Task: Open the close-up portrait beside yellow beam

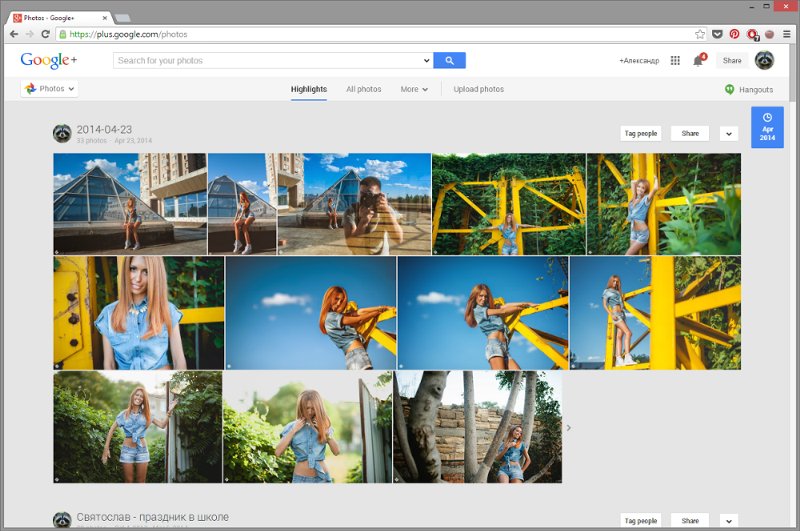Action: (x=139, y=313)
